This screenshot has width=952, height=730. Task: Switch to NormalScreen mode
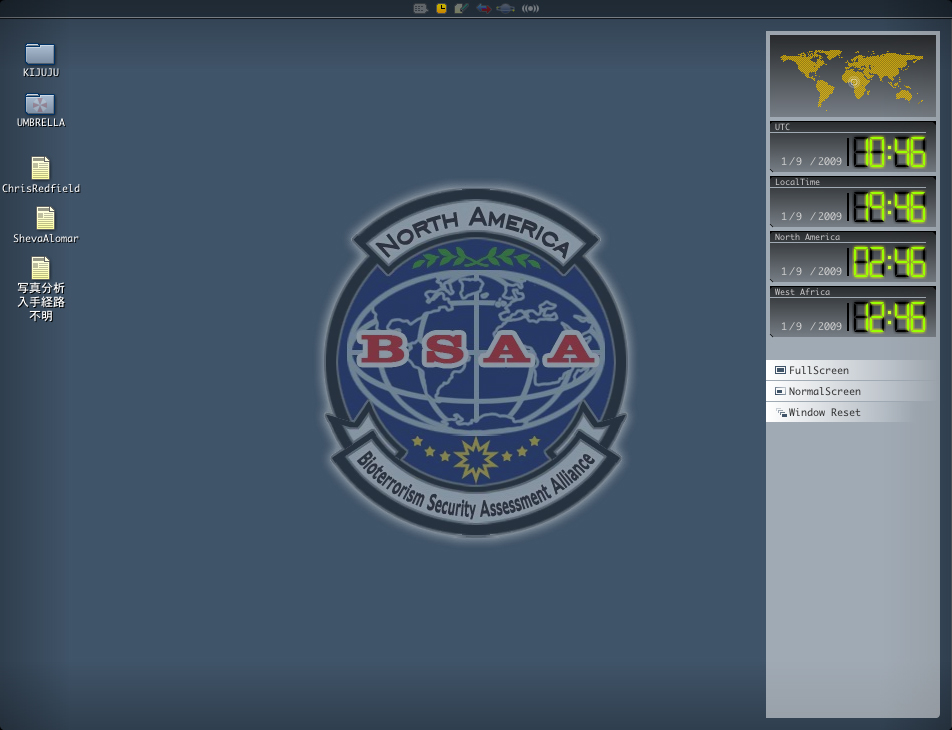pyautogui.click(x=824, y=391)
